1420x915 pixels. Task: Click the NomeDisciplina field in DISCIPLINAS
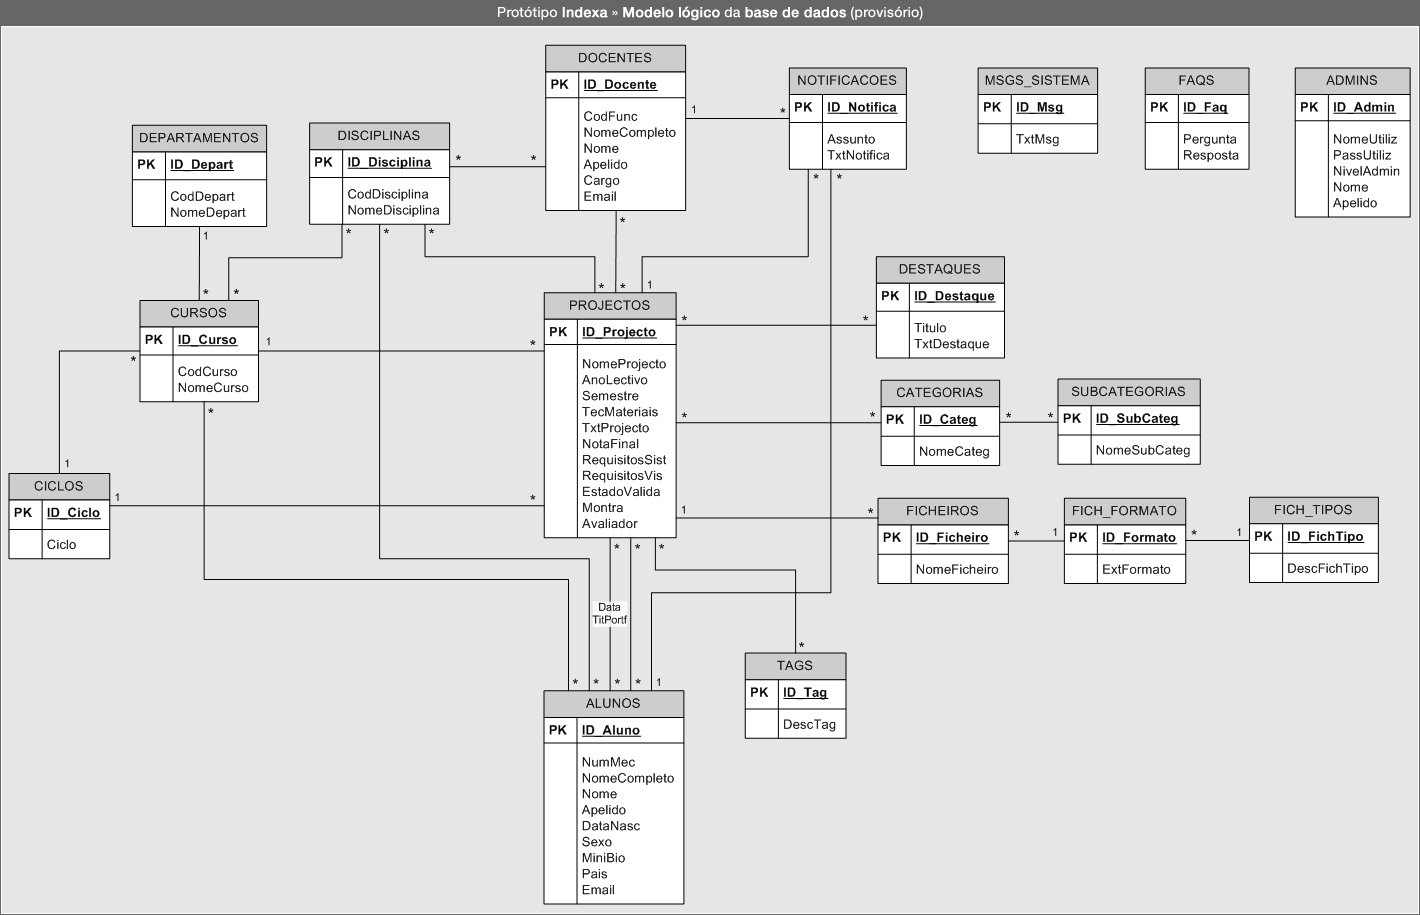pyautogui.click(x=393, y=210)
